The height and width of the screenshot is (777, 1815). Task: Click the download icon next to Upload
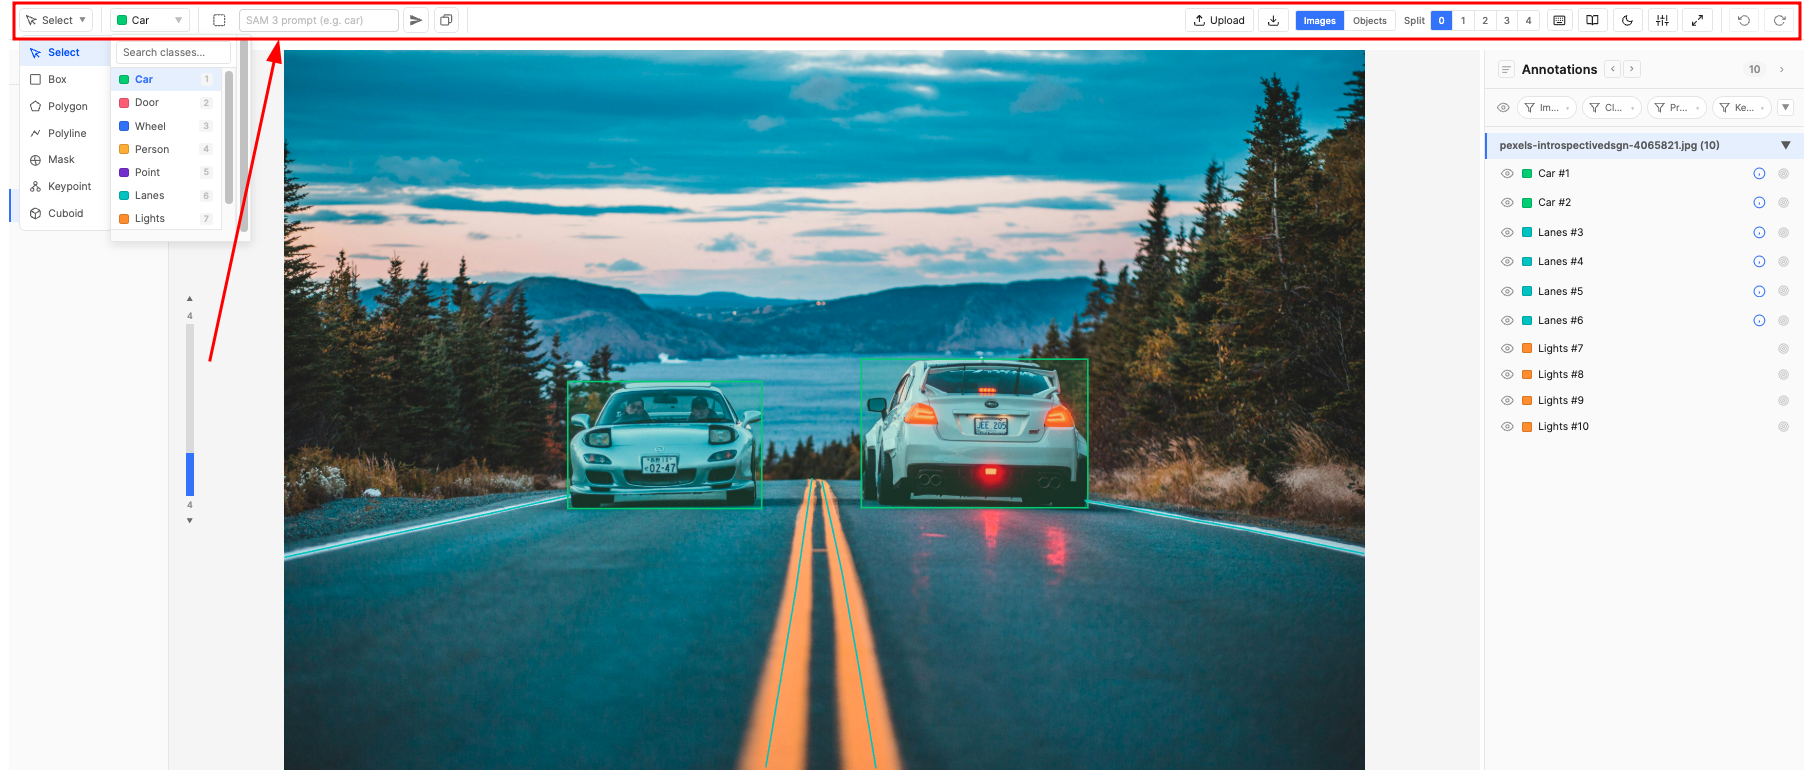1273,20
